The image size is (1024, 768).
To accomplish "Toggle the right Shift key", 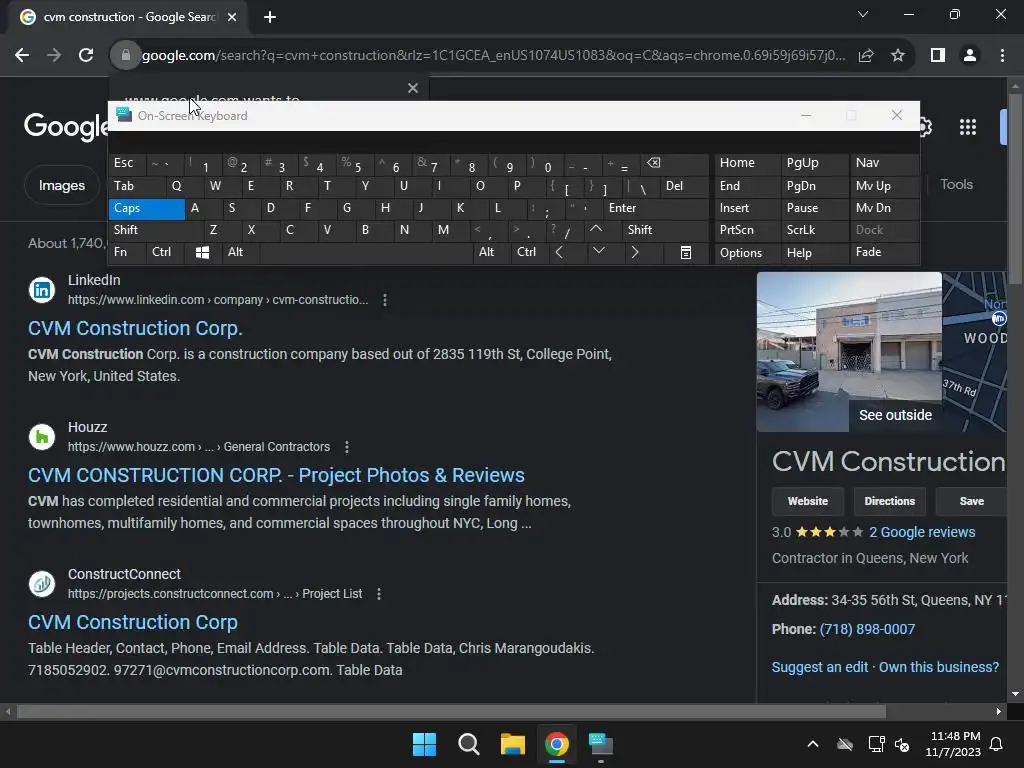I will 665,230.
